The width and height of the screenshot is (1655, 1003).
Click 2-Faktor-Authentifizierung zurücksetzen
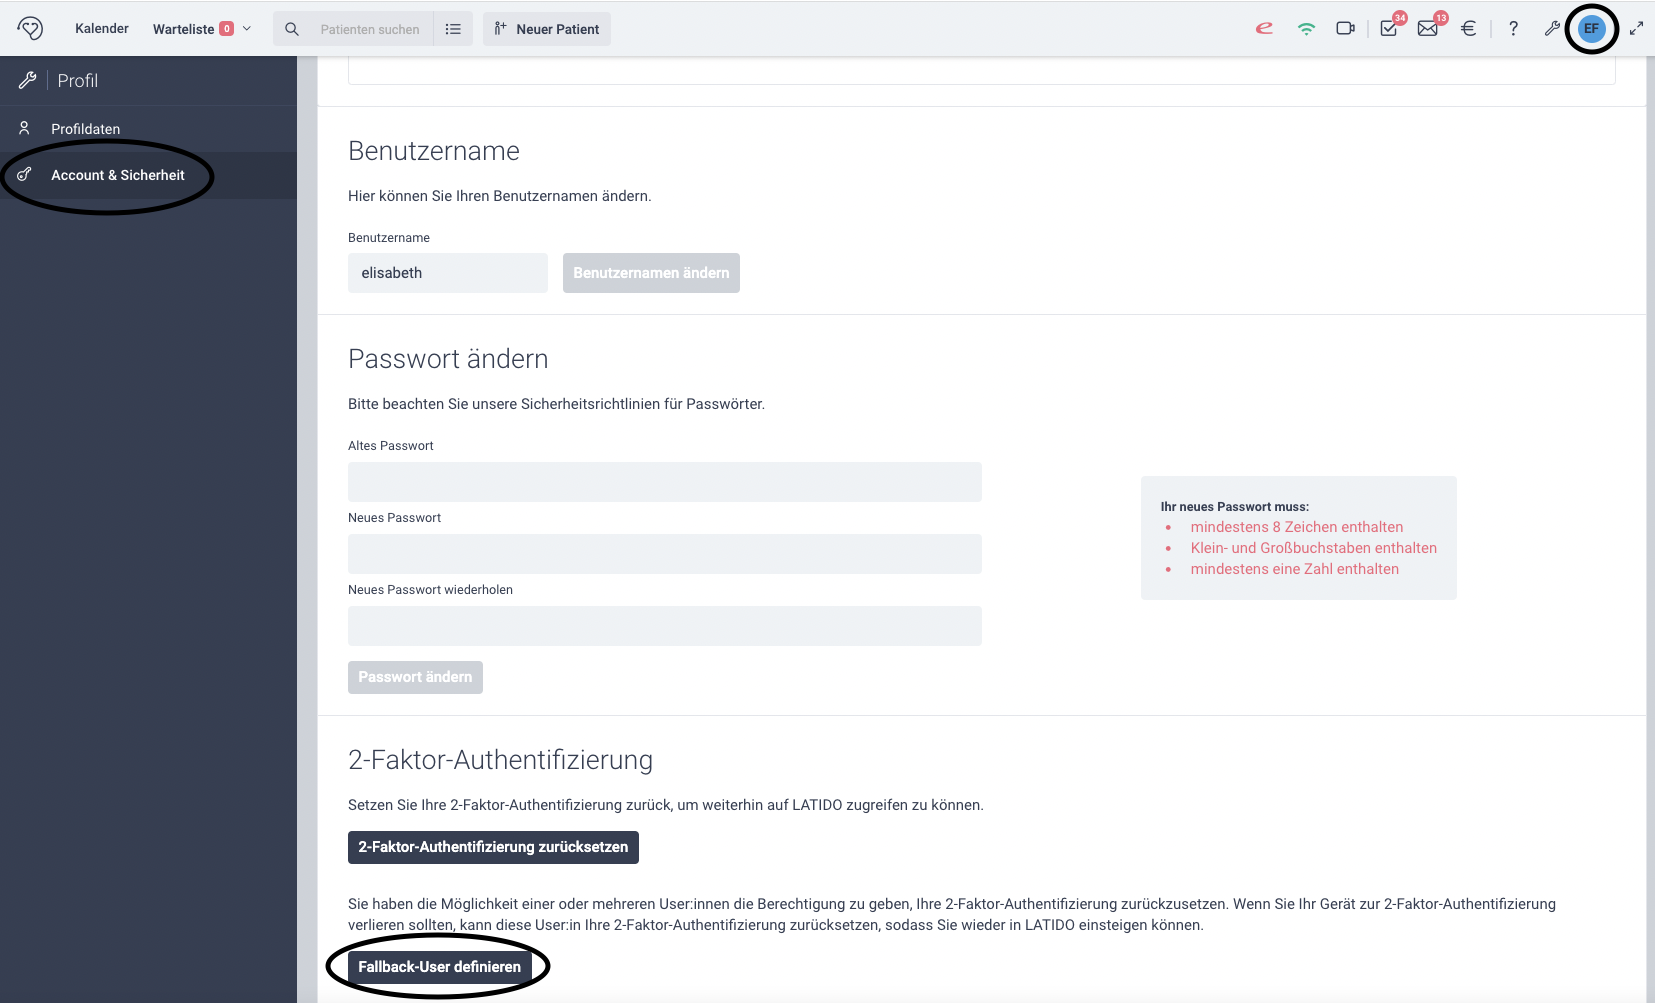[x=492, y=847]
